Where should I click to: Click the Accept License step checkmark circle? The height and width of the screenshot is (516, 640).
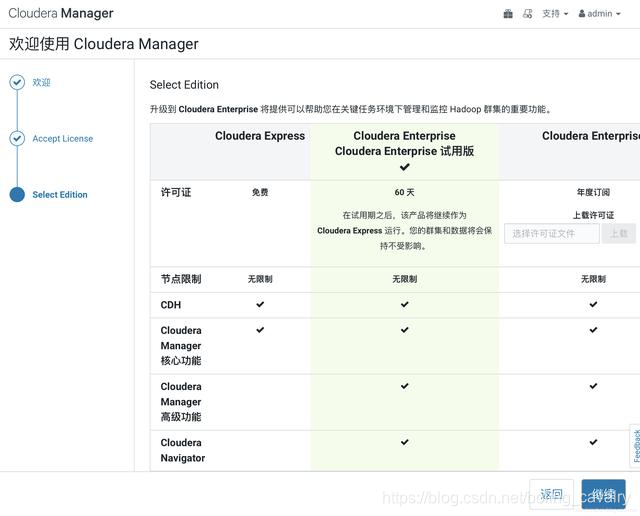pos(17,139)
